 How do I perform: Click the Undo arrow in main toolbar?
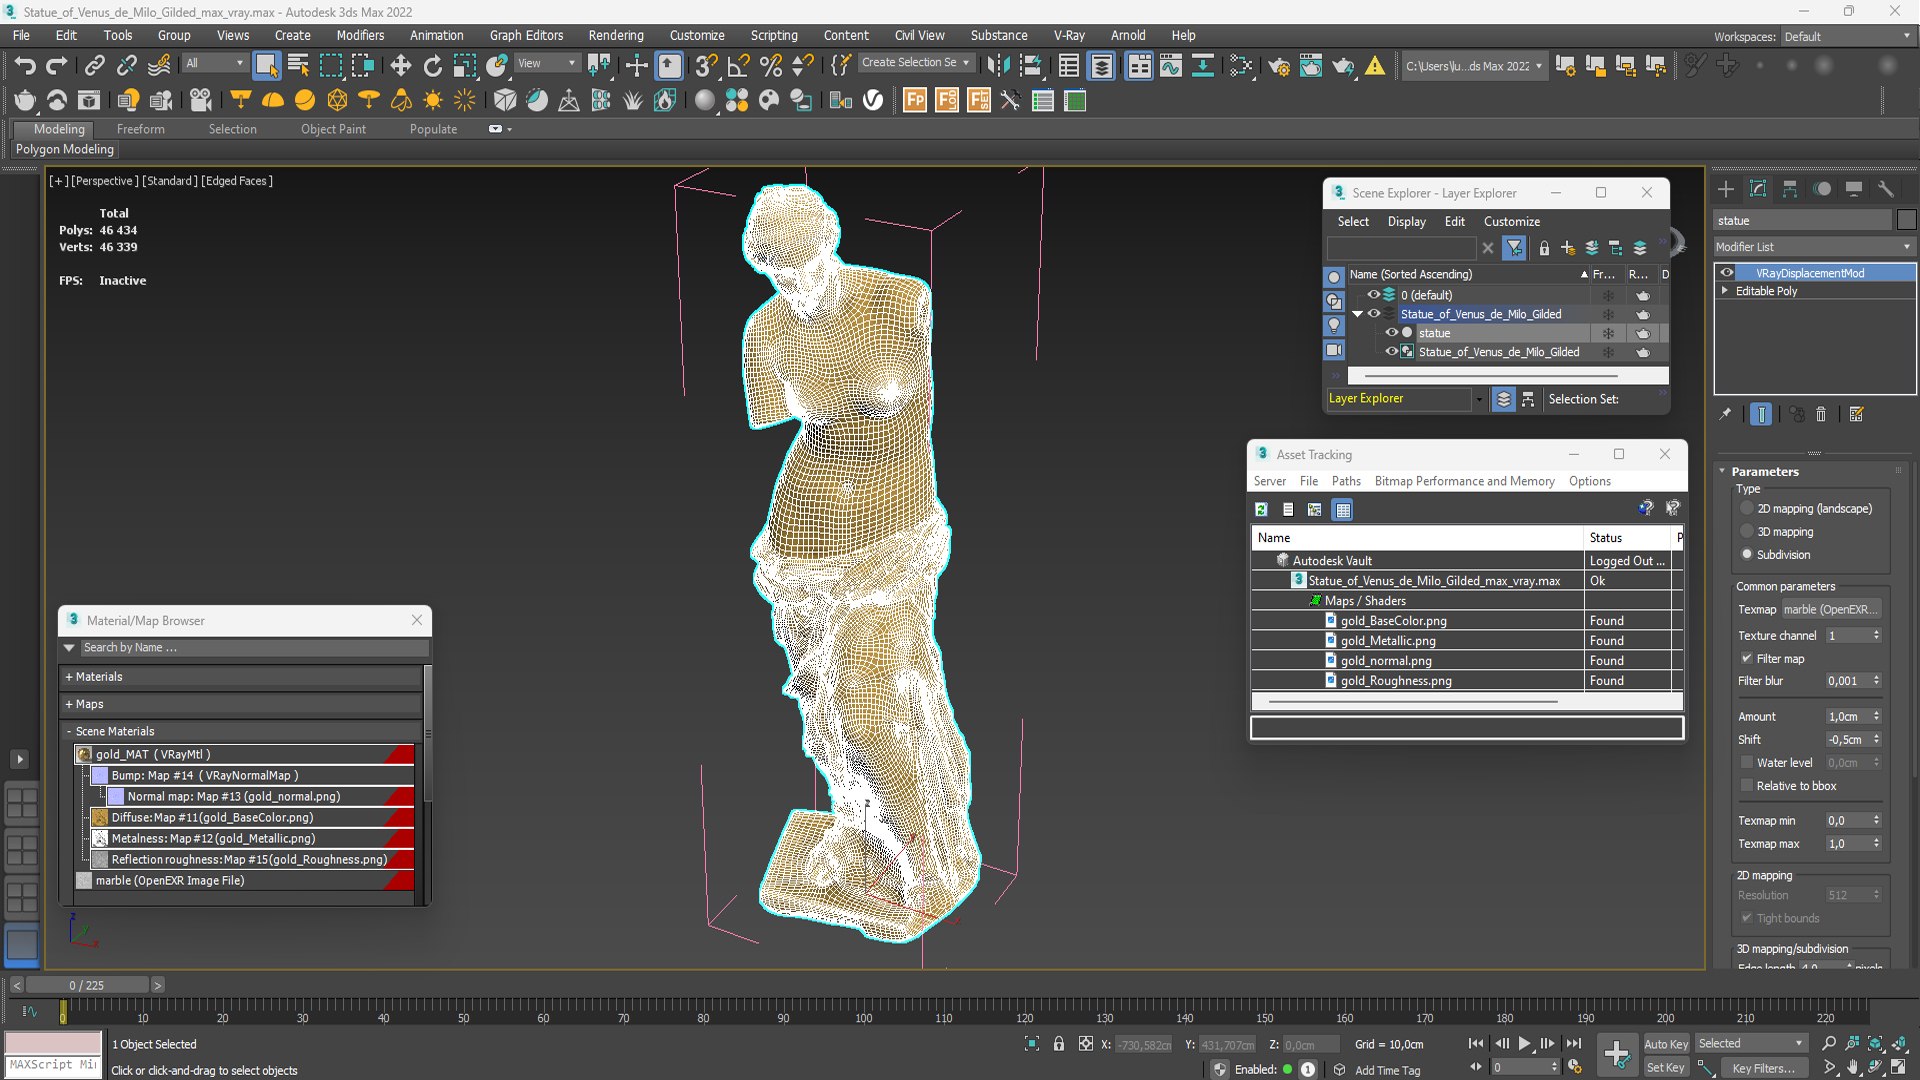coord(24,66)
